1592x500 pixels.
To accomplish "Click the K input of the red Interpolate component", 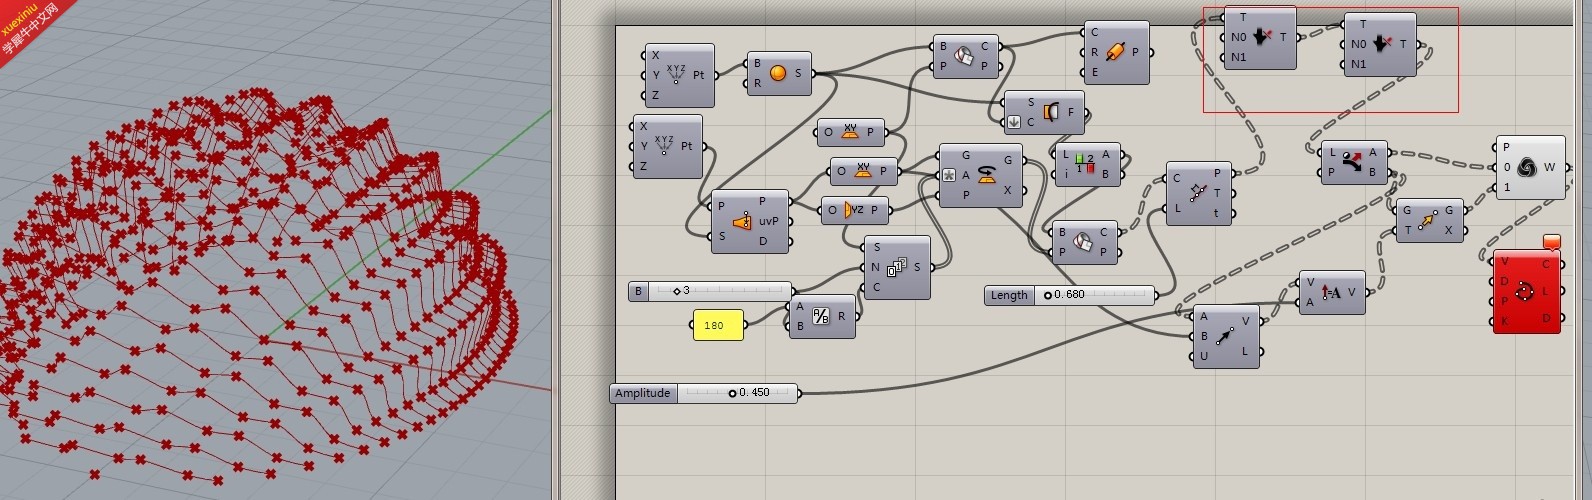I will tap(1505, 321).
